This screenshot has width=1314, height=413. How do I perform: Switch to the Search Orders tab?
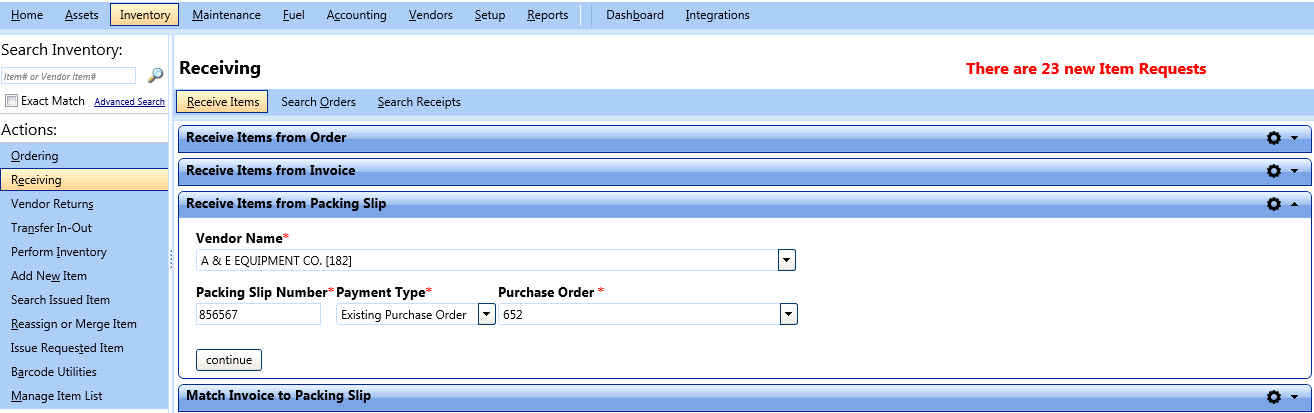(319, 102)
